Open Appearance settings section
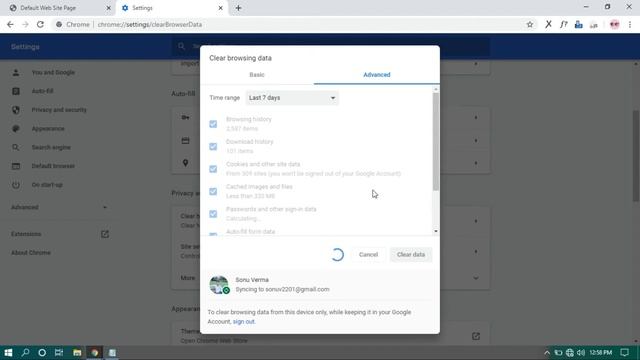Image resolution: width=640 pixels, height=360 pixels. click(48, 129)
